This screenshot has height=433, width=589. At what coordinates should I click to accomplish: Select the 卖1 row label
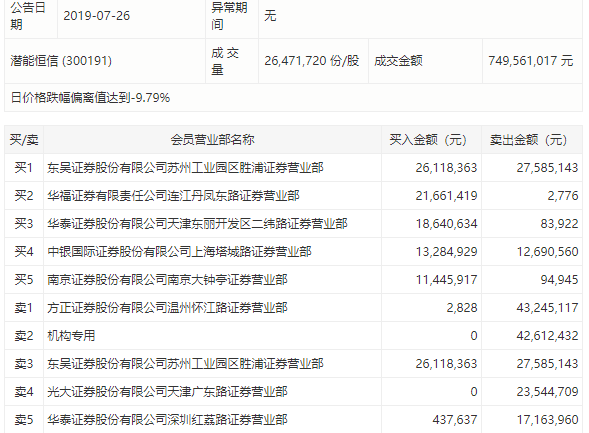pyautogui.click(x=24, y=308)
